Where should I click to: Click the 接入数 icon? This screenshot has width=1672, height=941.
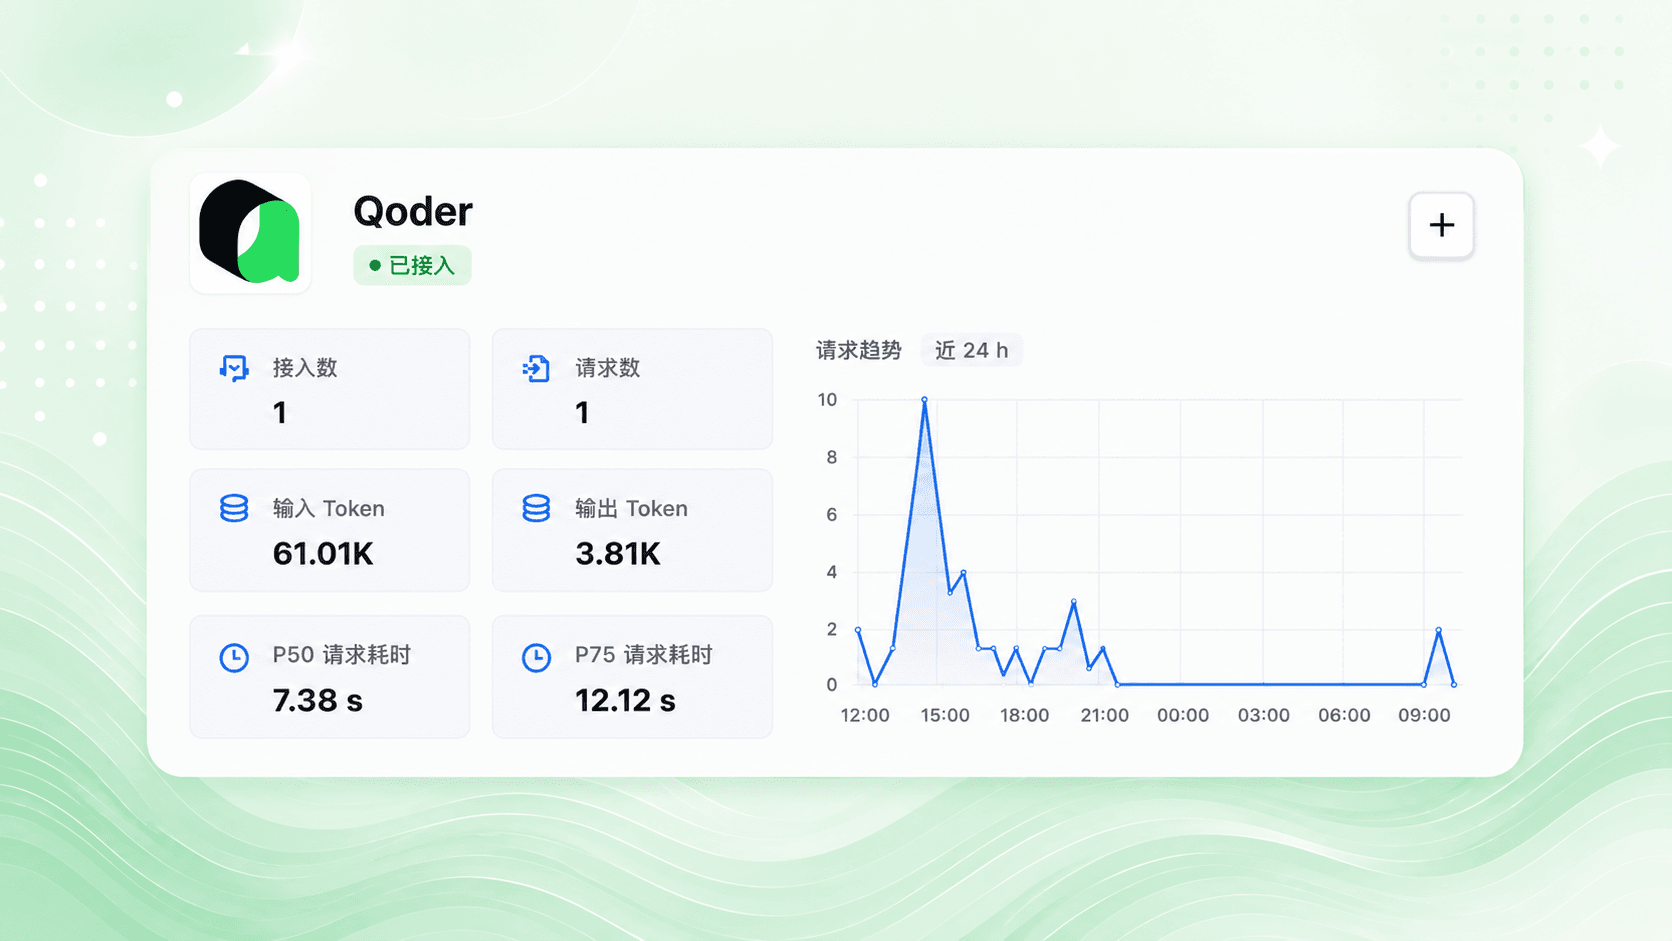pyautogui.click(x=234, y=368)
